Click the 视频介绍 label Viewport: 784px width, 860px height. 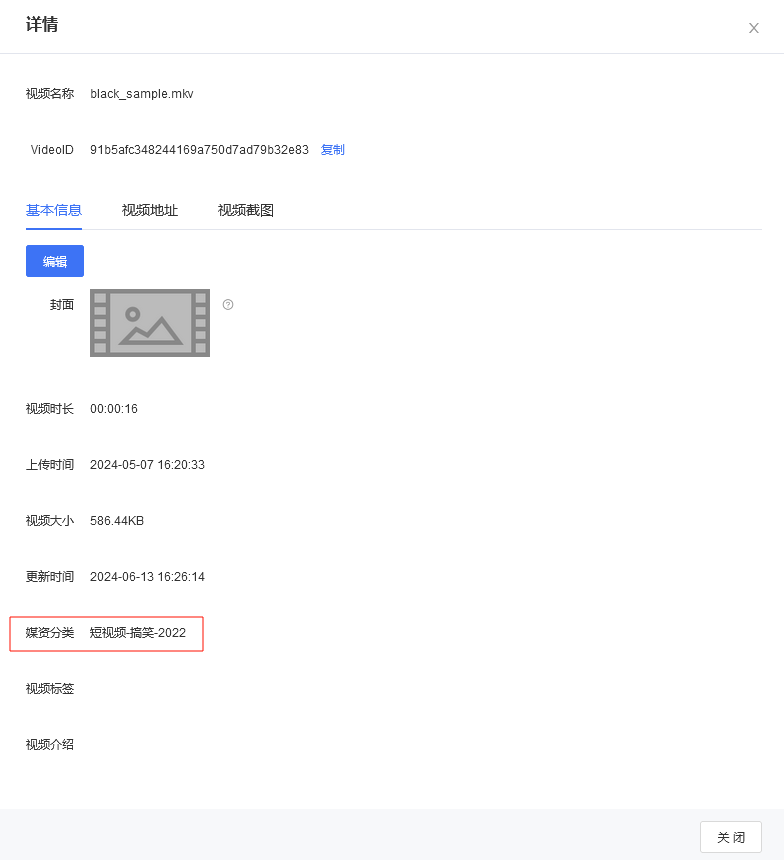(x=50, y=744)
